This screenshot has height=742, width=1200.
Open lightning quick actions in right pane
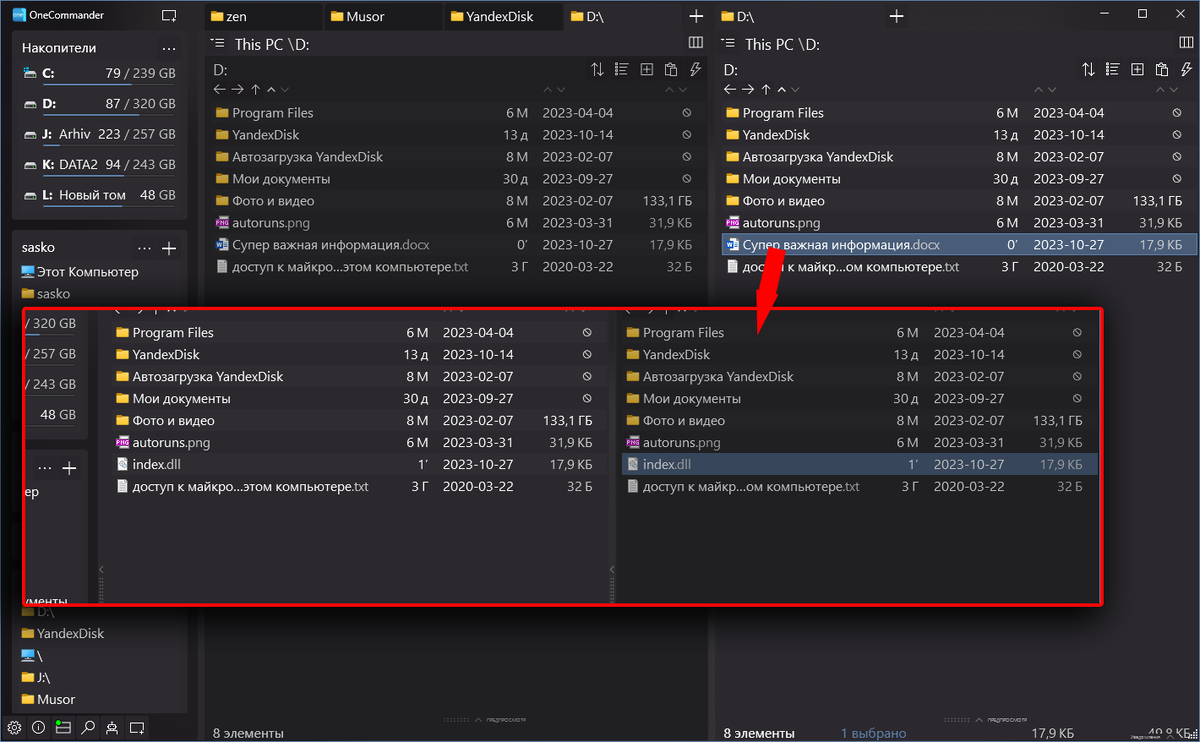coord(1186,69)
